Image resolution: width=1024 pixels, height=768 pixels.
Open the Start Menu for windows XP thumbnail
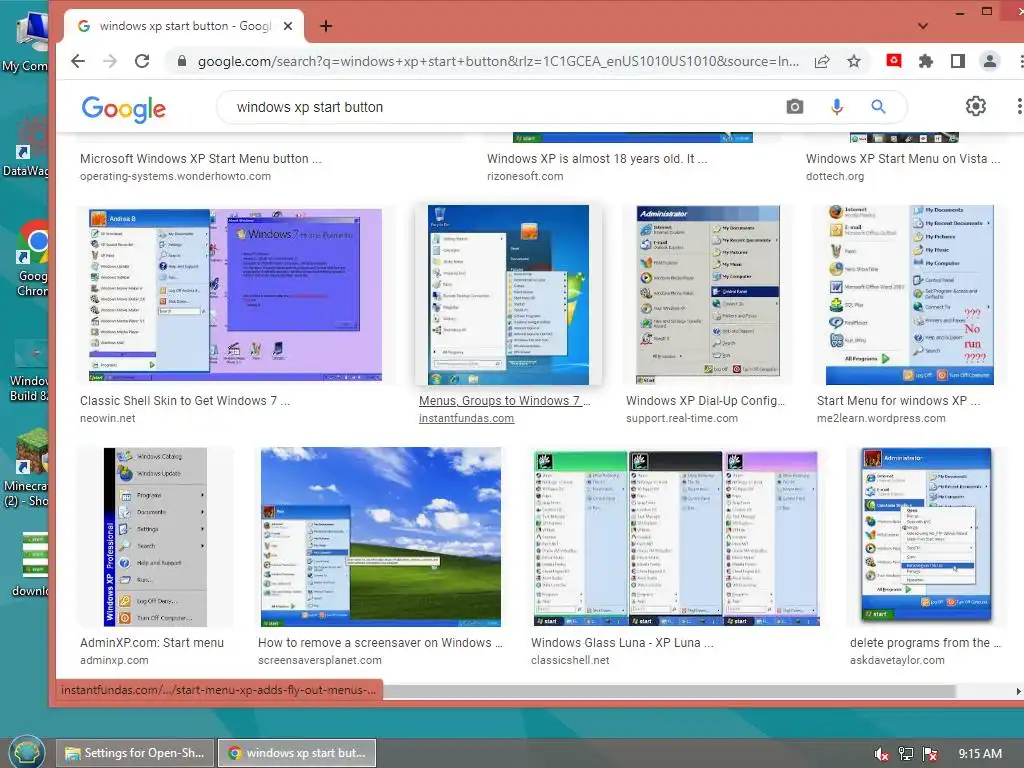click(909, 295)
